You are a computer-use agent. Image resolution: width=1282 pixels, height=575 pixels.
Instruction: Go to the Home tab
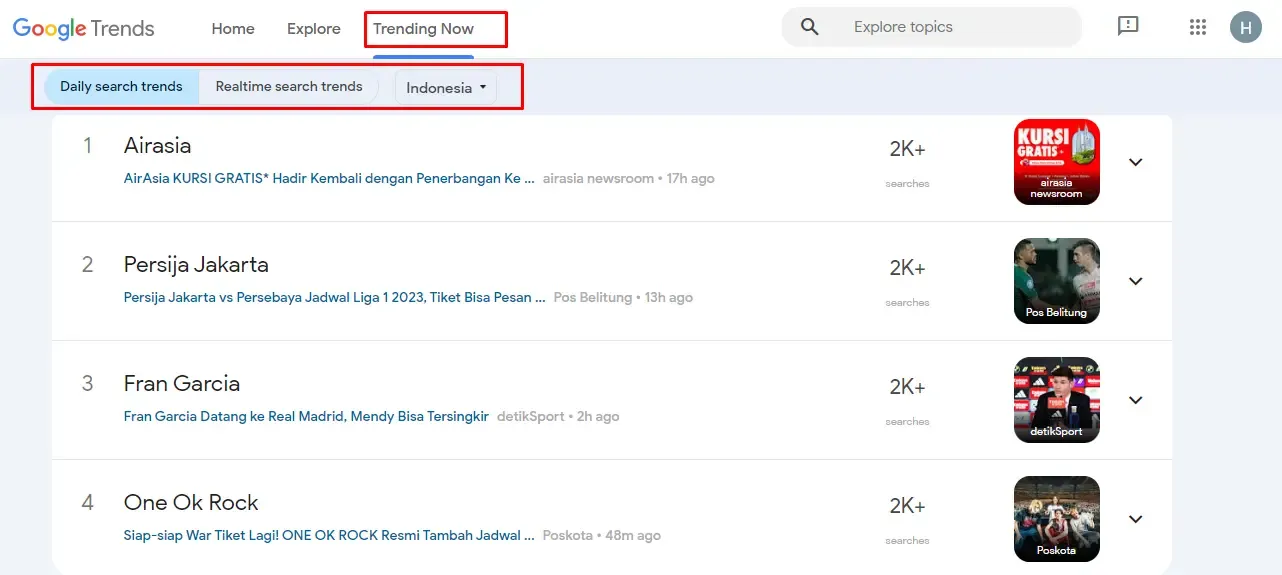(x=233, y=29)
